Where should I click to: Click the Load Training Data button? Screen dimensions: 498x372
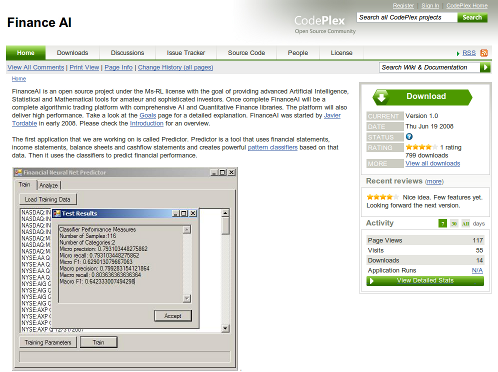[48, 199]
